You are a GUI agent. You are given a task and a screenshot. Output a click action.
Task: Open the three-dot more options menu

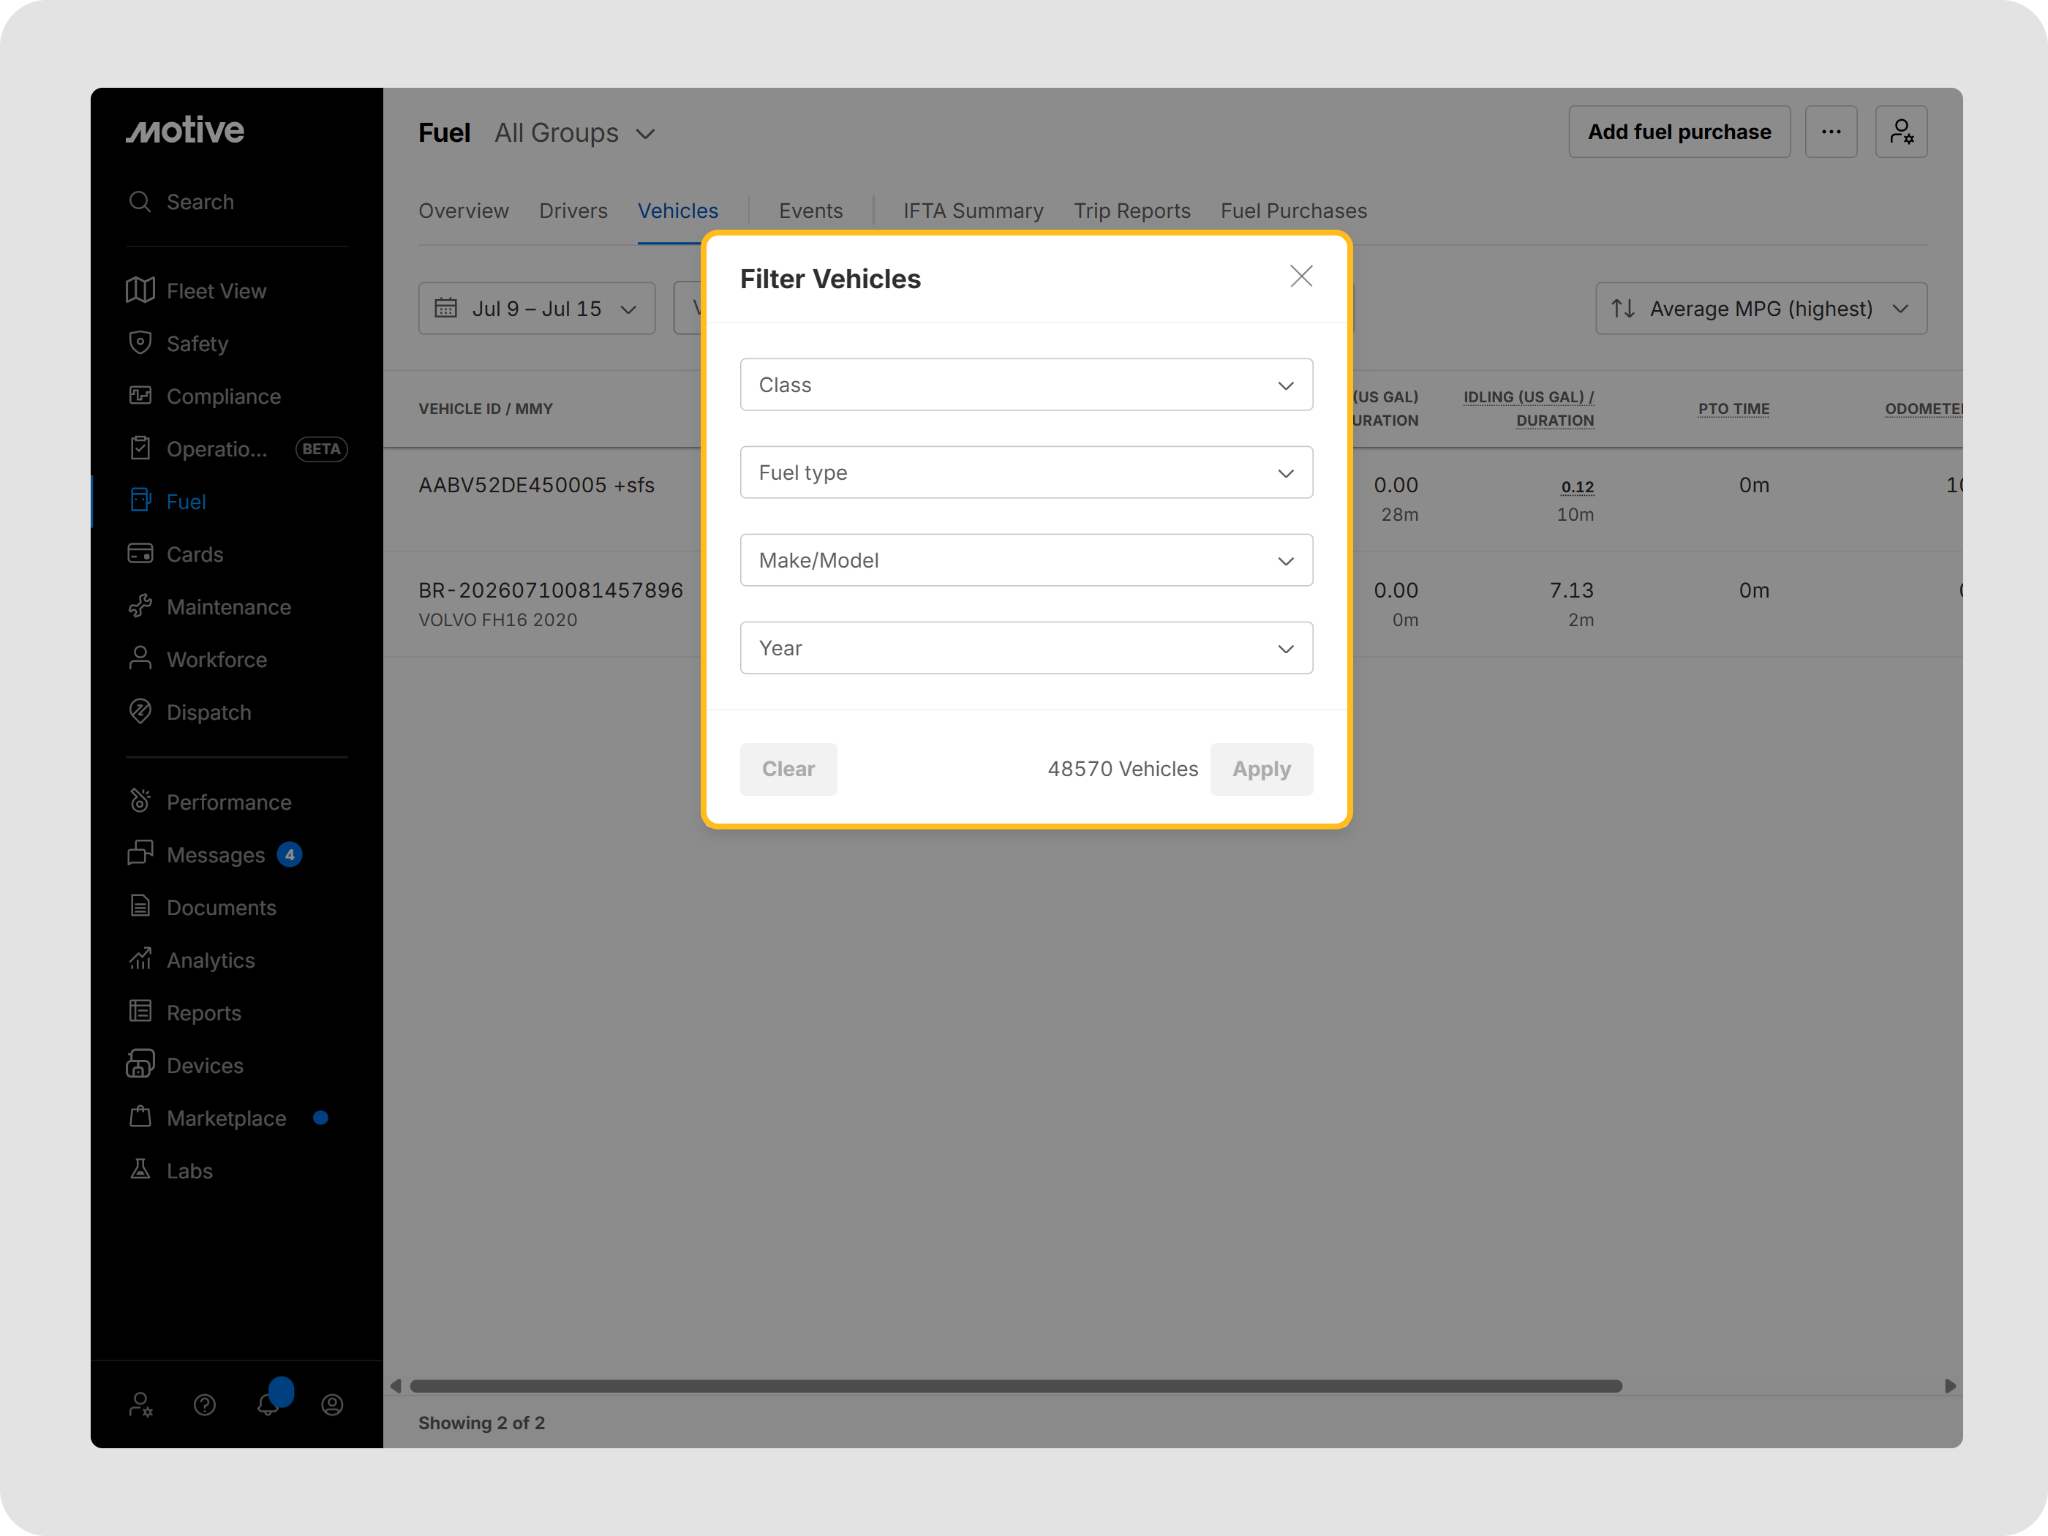[1831, 132]
